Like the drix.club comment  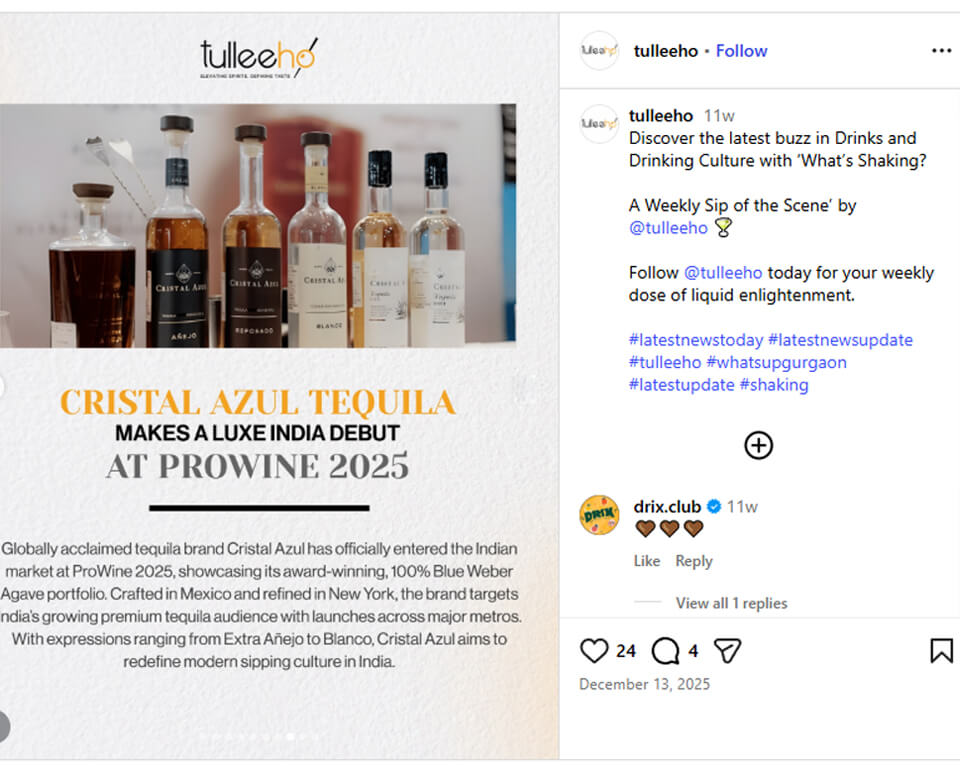tap(647, 561)
